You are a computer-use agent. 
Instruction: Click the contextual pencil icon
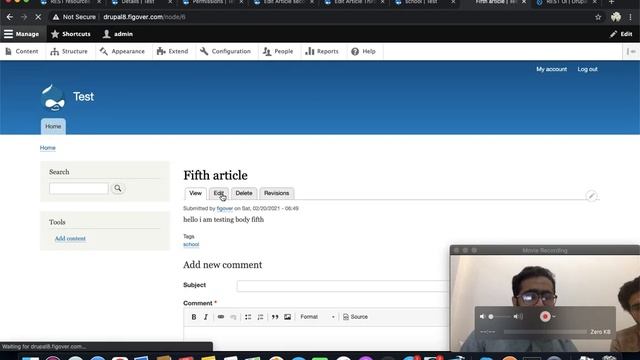coord(591,196)
